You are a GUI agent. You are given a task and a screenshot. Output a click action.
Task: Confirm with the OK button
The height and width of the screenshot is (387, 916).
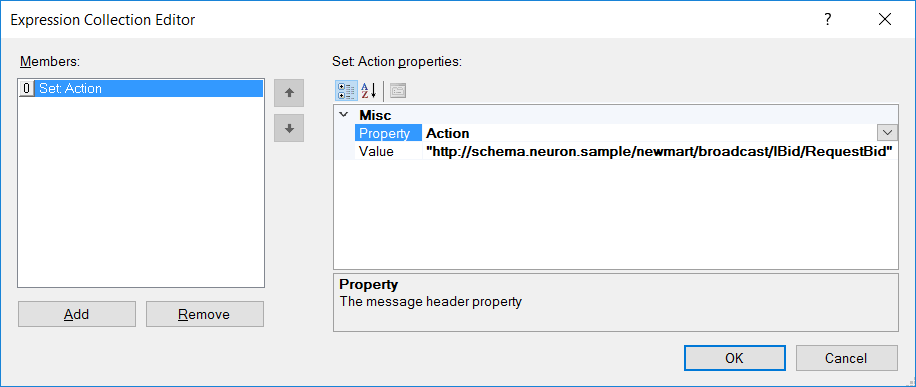[734, 358]
